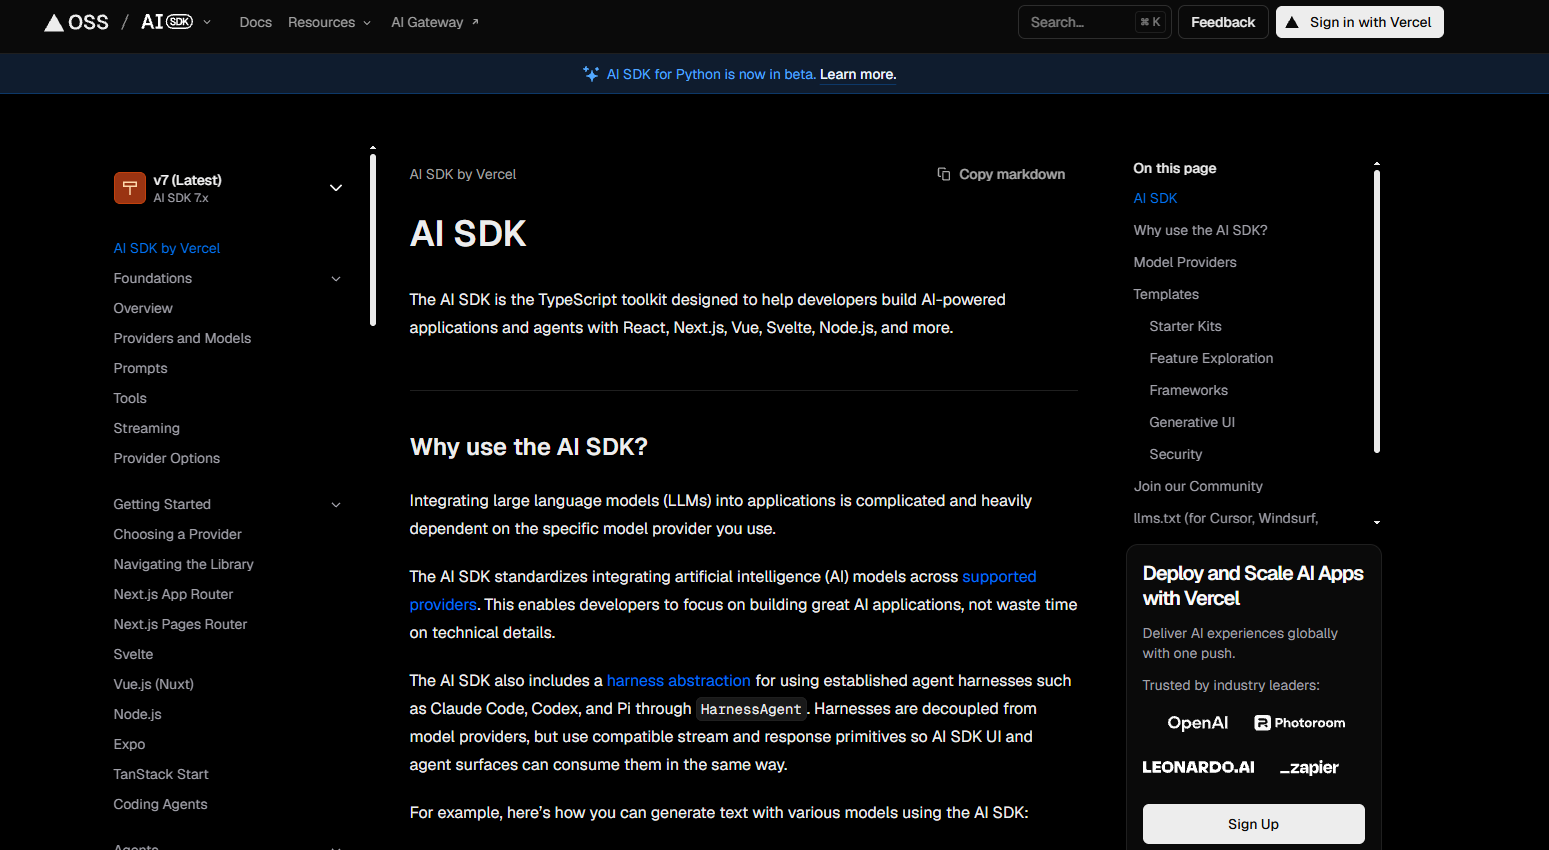This screenshot has width=1549, height=850.
Task: Jump to Why use the AI SDK? section
Action: click(1200, 230)
